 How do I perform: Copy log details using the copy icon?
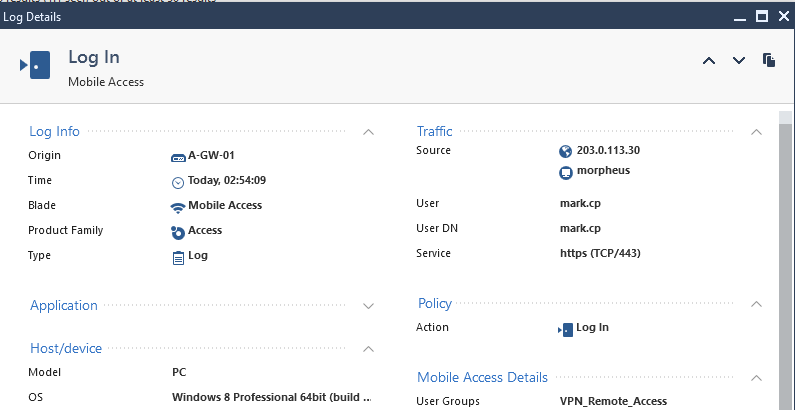[769, 60]
